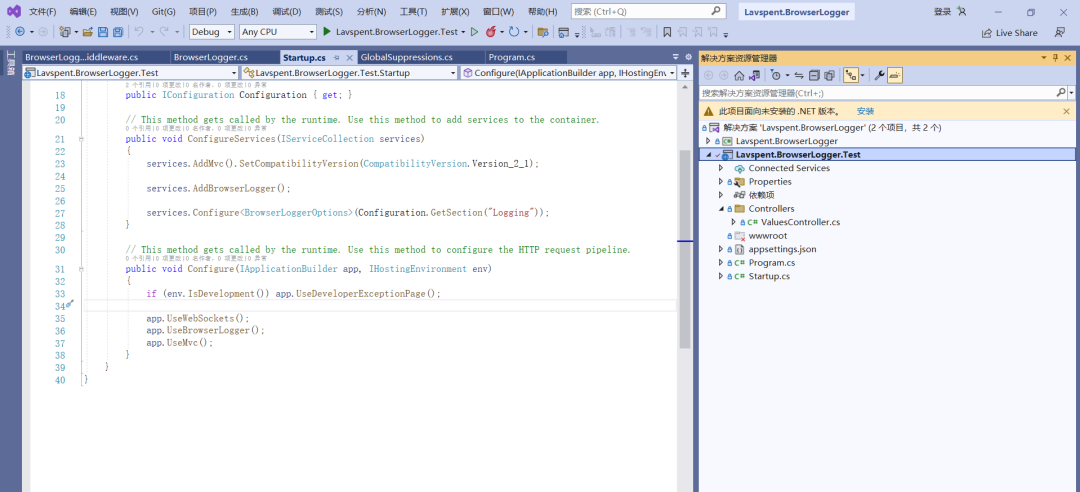Screen dimensions: 1080x492
Task: Switch views icon in Solution Explorer toolbar
Action: (x=754, y=75)
